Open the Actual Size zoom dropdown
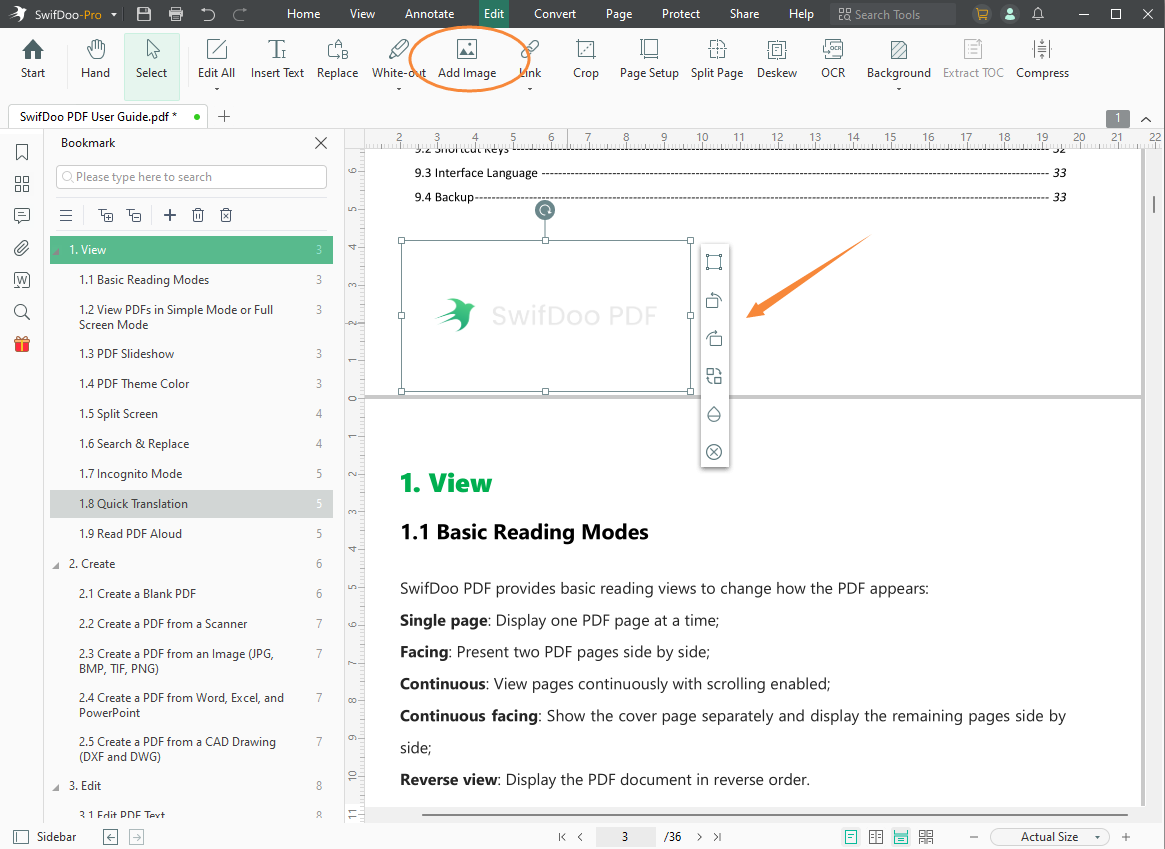The image size is (1165, 849). [x=1049, y=836]
